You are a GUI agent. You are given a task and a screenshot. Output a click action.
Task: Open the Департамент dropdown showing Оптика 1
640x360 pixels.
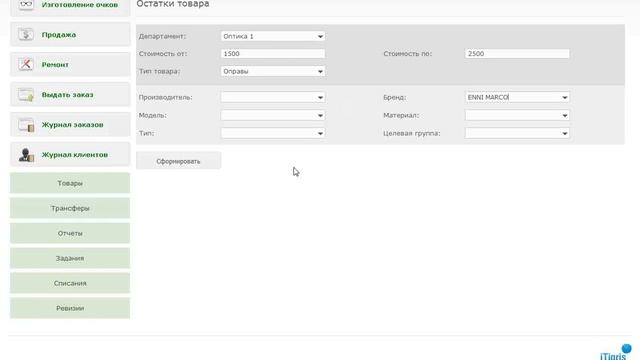(x=273, y=36)
